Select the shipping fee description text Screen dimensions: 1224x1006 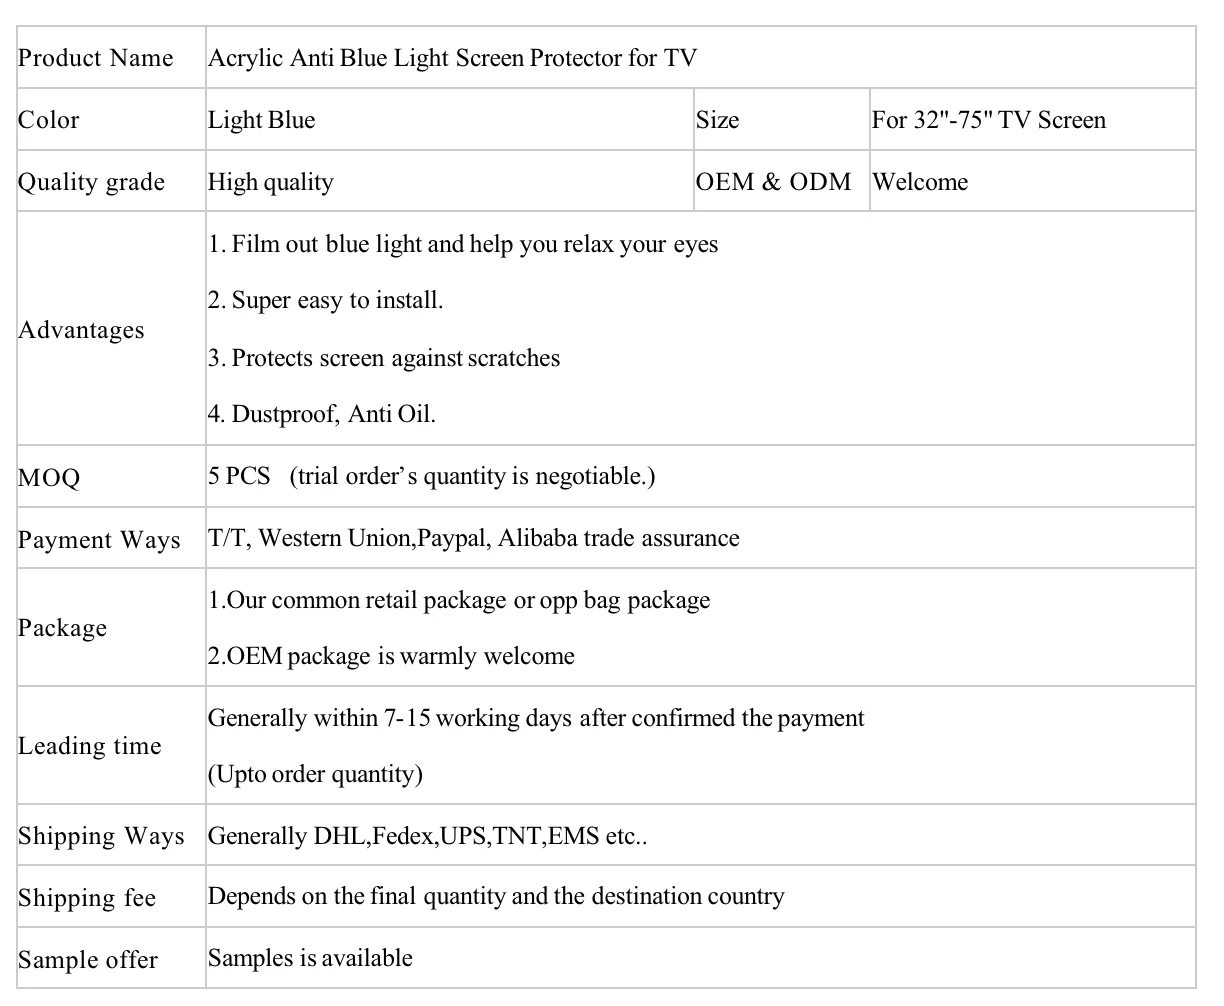coord(495,896)
